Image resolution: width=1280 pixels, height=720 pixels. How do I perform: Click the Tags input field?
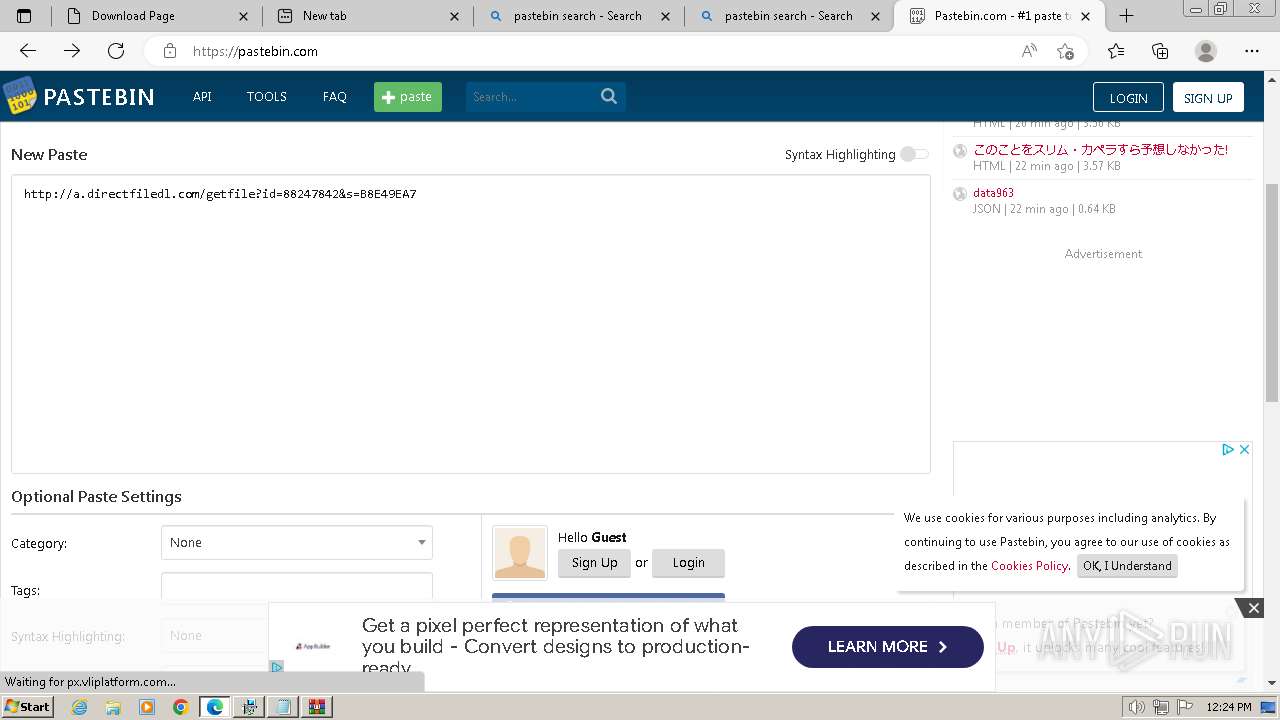(x=297, y=589)
